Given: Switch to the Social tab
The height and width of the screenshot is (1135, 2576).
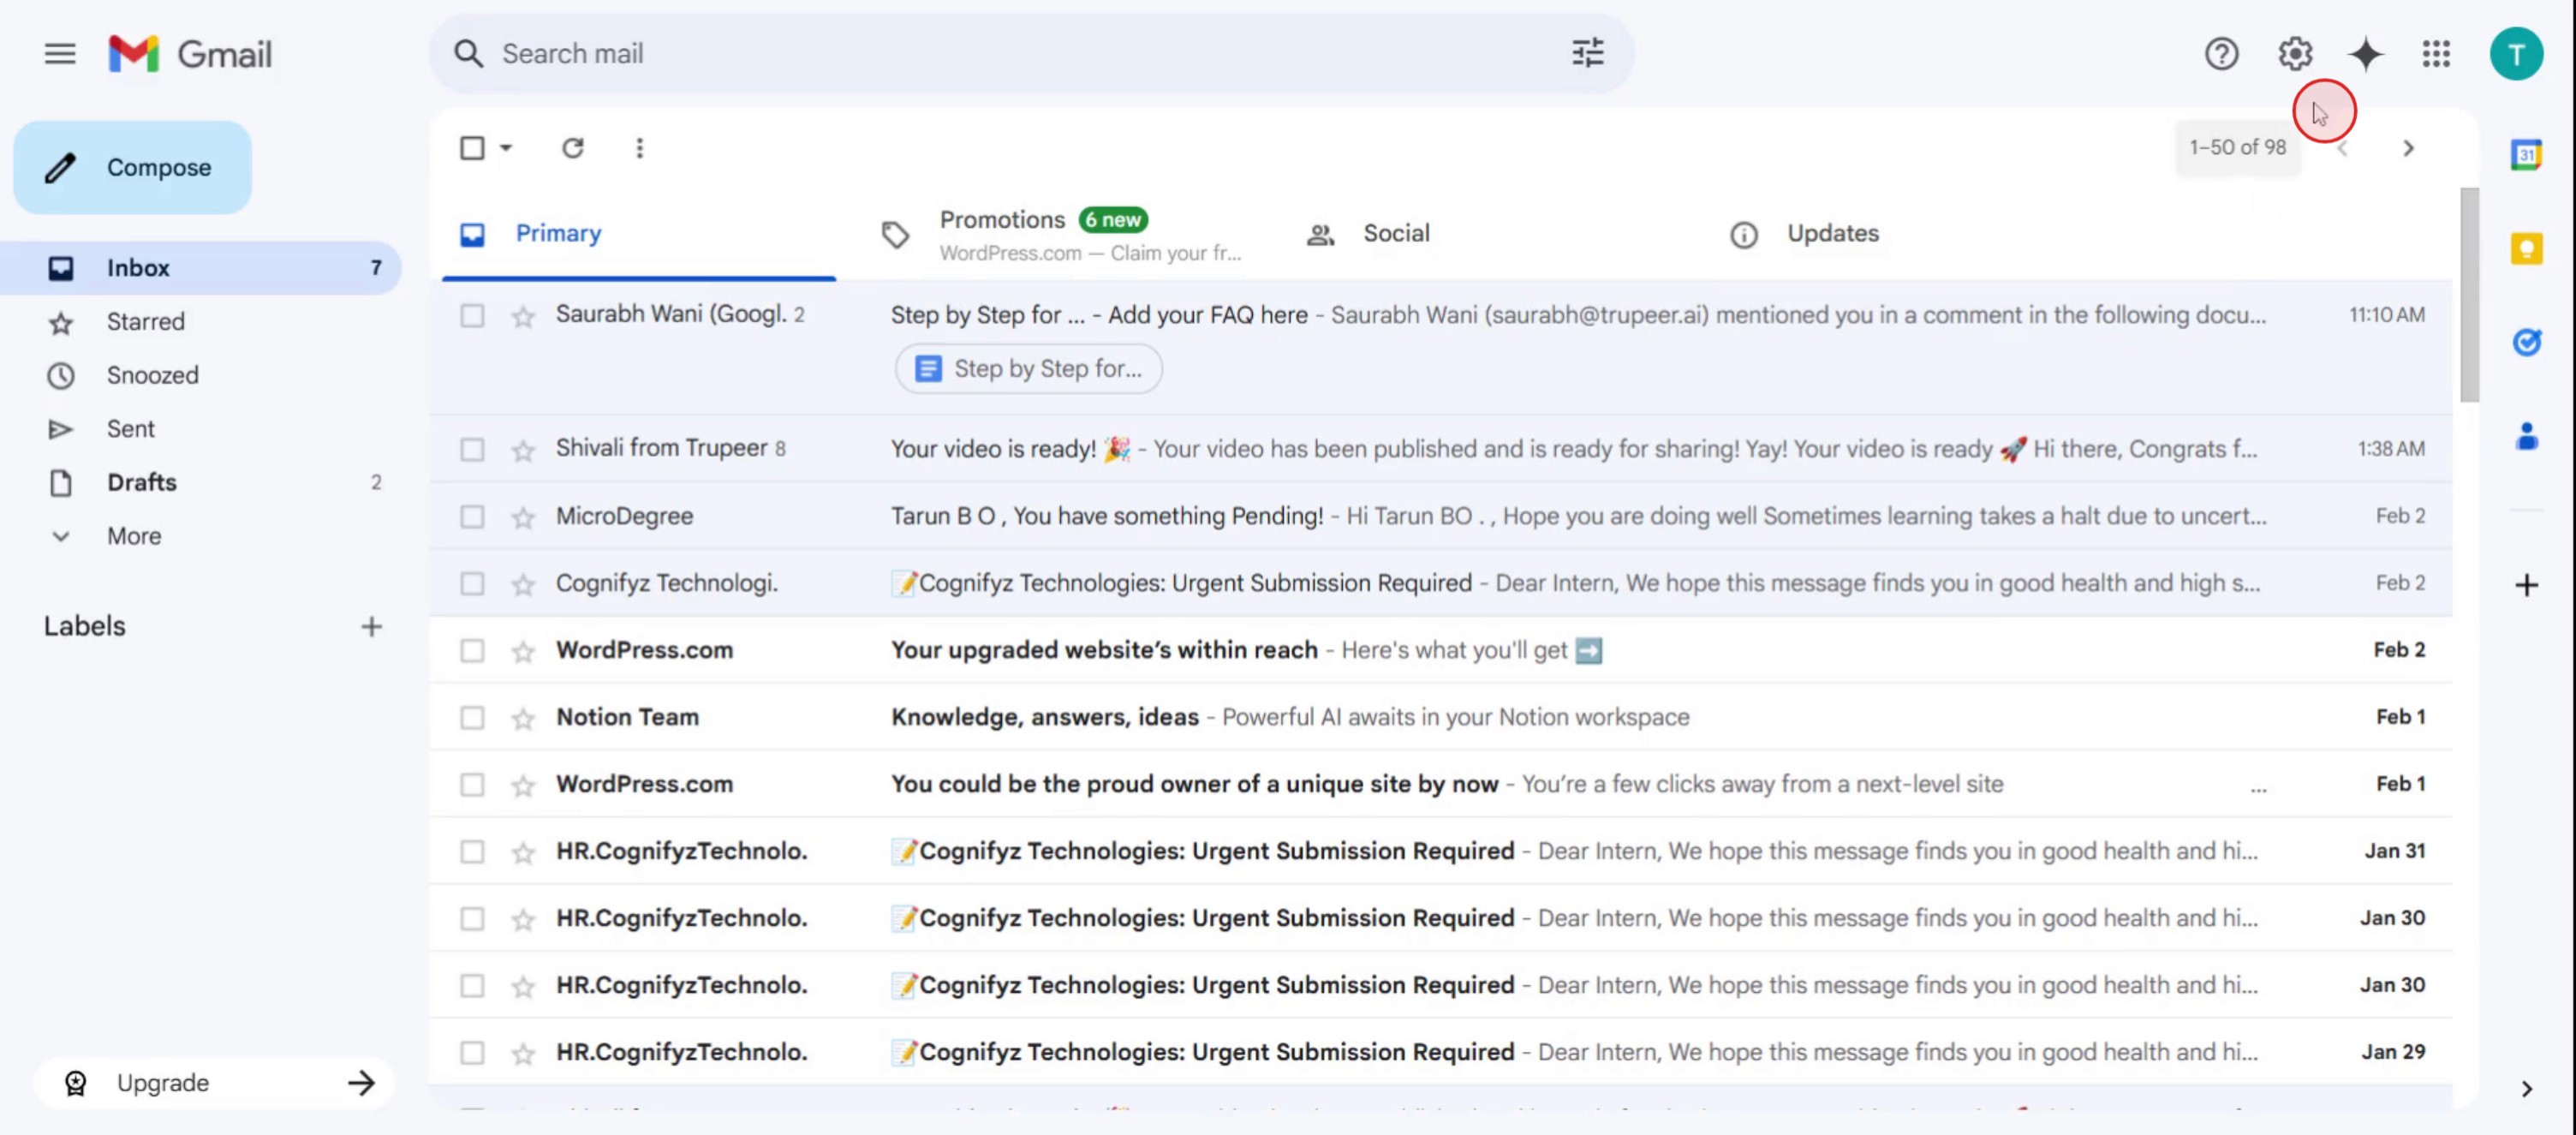Looking at the screenshot, I should [x=1396, y=233].
